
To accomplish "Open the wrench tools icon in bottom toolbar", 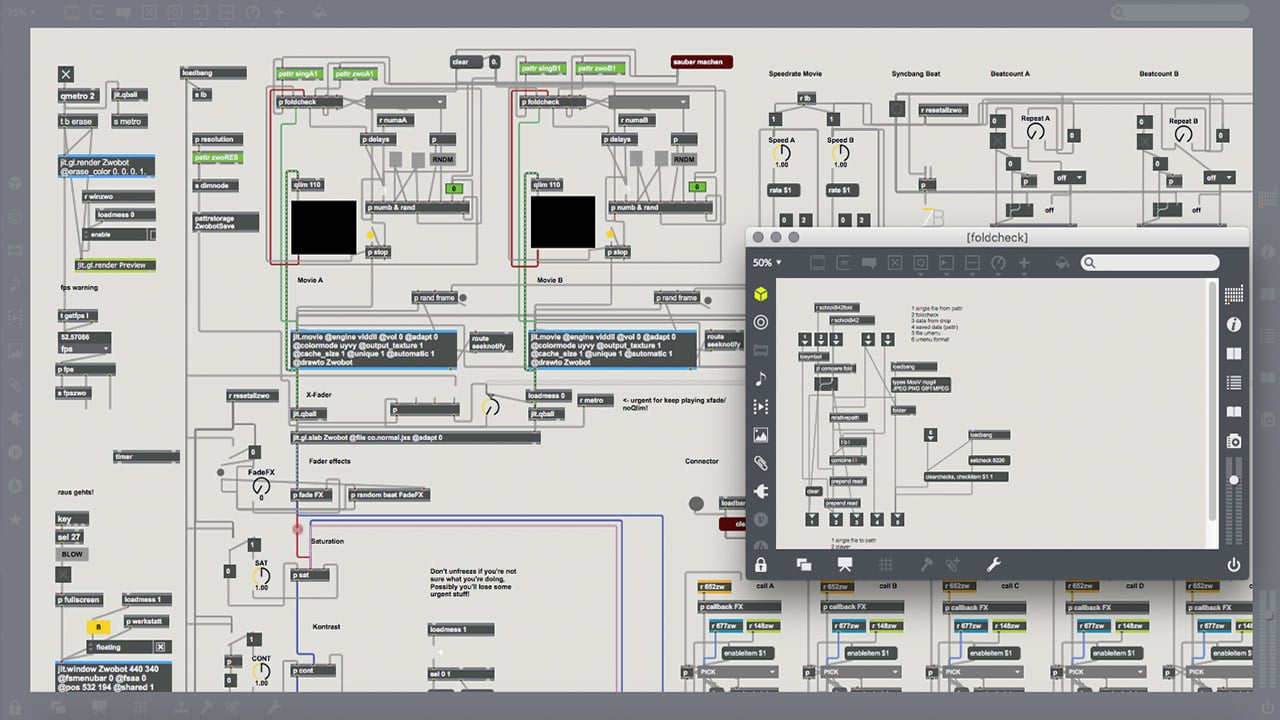I will point(994,565).
